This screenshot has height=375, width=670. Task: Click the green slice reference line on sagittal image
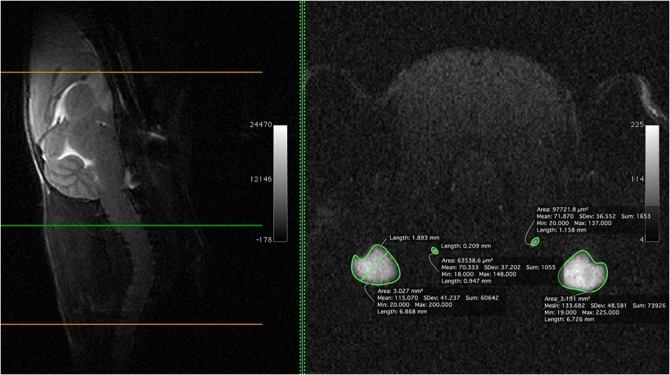pyautogui.click(x=131, y=226)
